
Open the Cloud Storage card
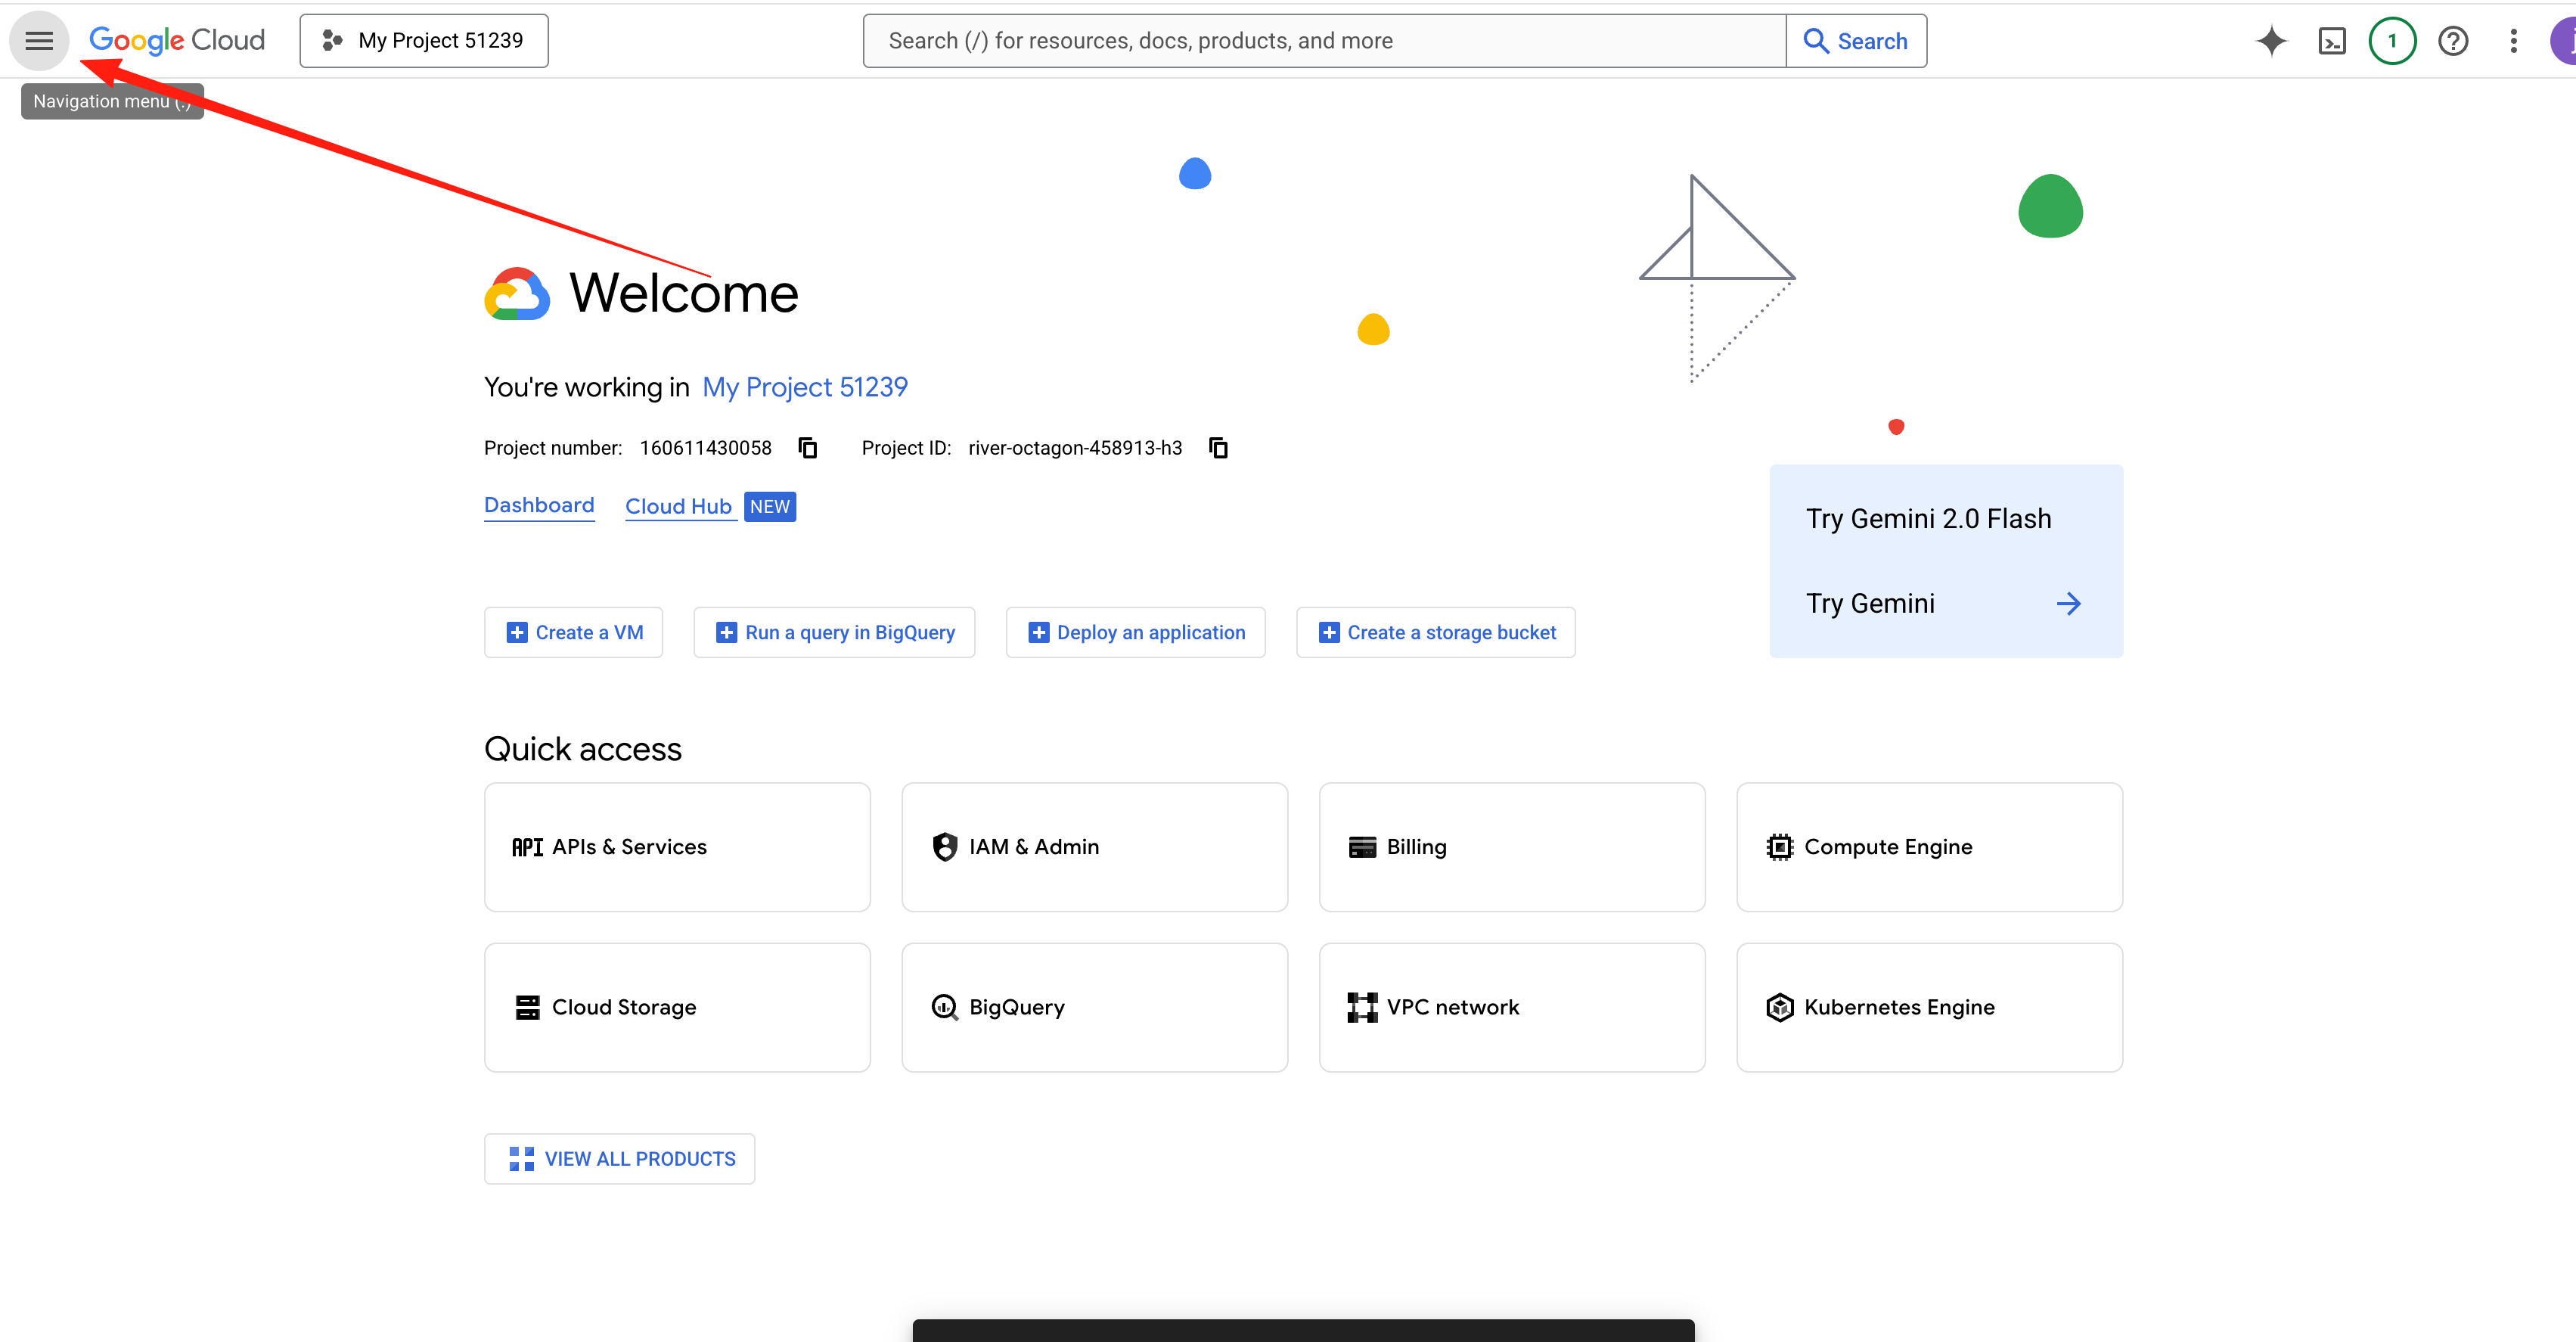pyautogui.click(x=677, y=1007)
